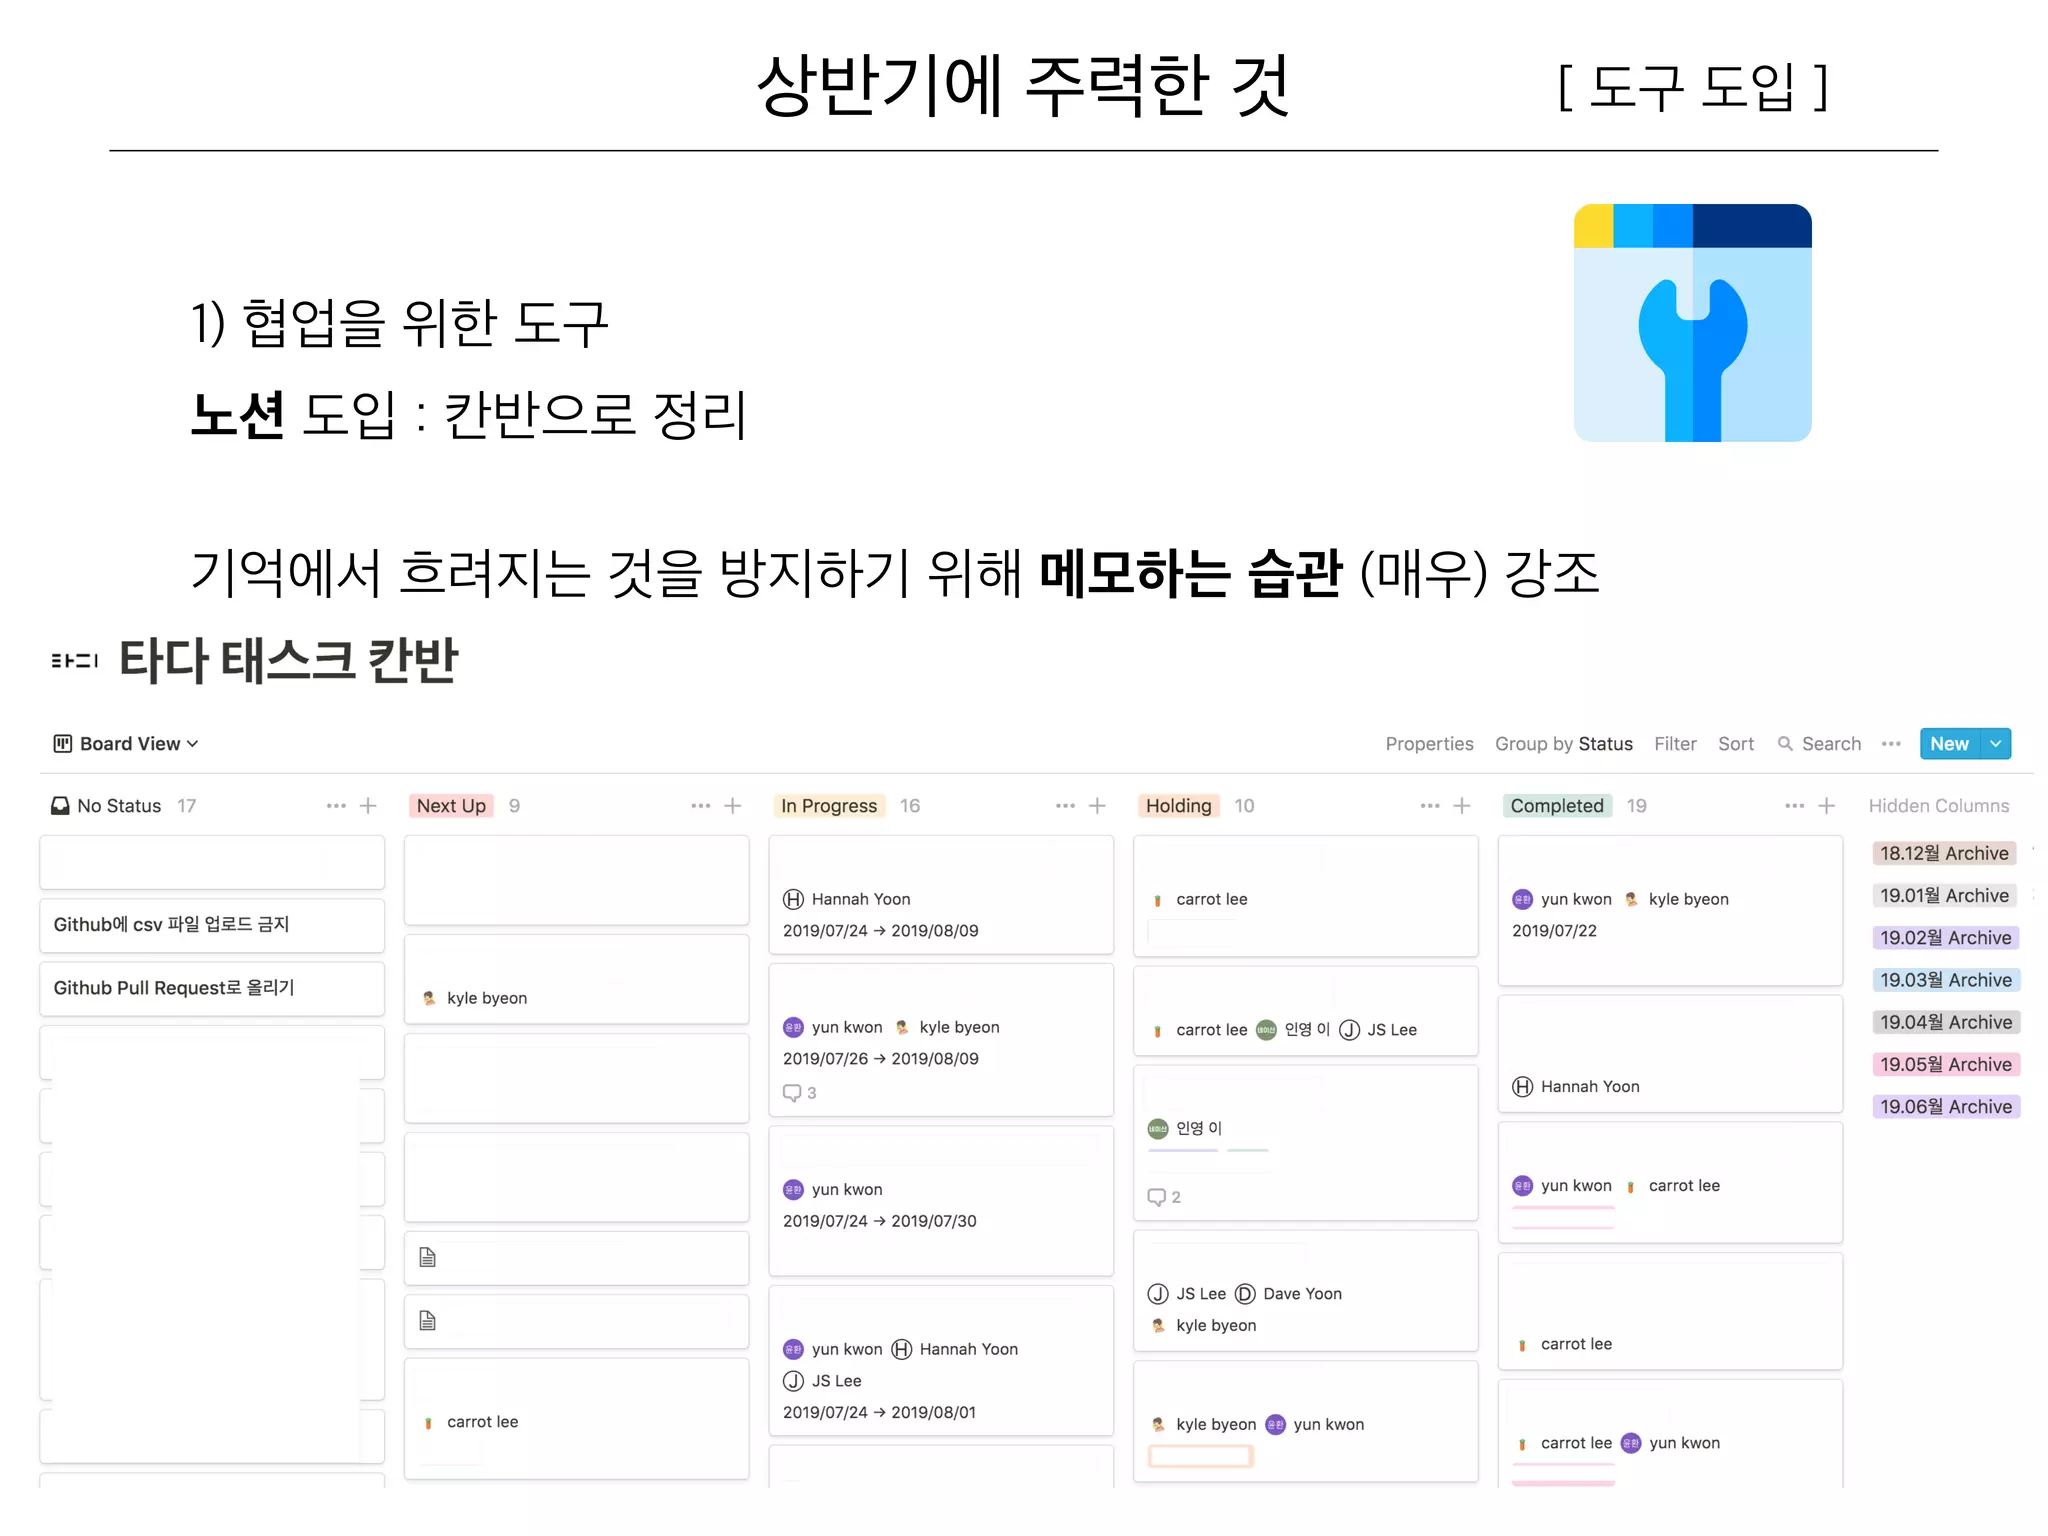
Task: Open Group by Status selector
Action: point(1563,743)
